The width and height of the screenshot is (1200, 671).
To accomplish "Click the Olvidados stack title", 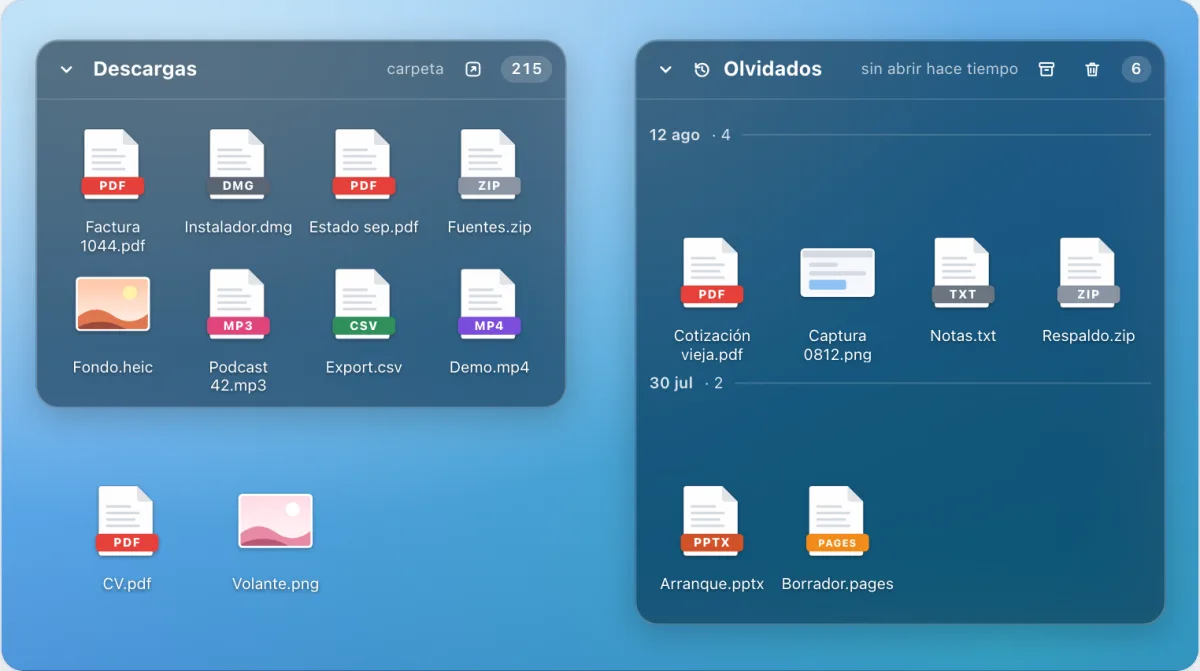I will point(773,69).
